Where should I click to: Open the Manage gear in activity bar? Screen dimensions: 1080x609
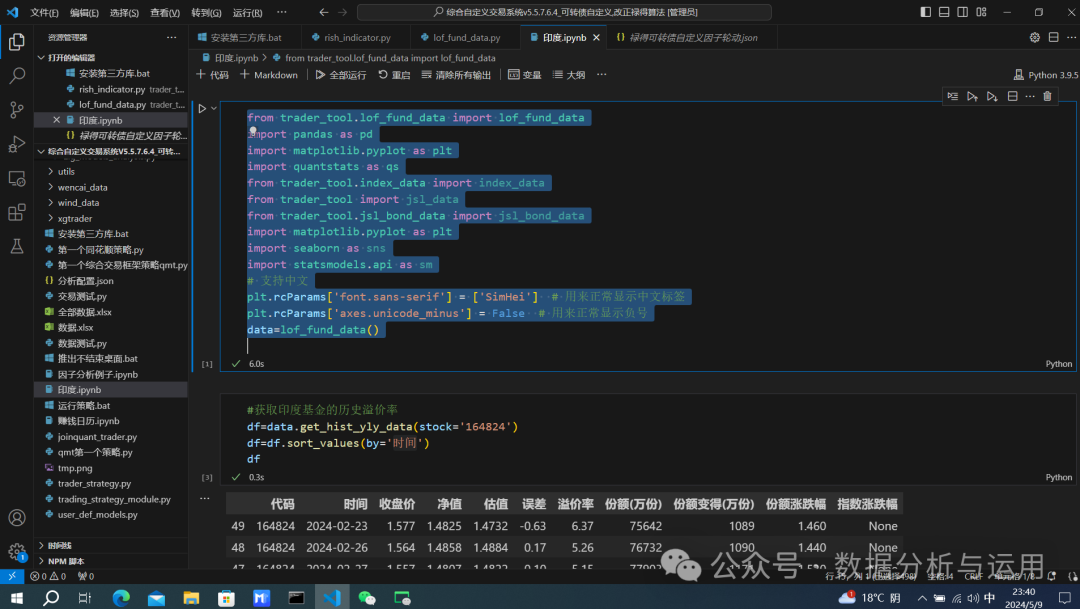[17, 551]
